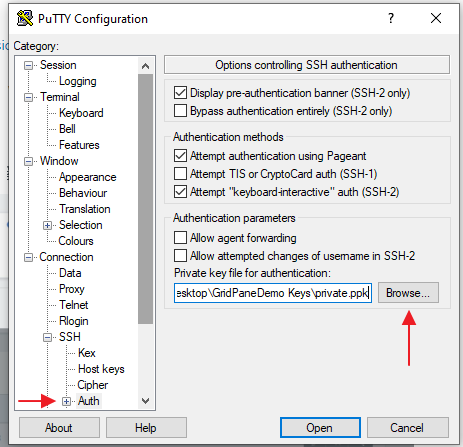Check Allow attempted changes of username
This screenshot has height=447, width=463.
pos(180,256)
